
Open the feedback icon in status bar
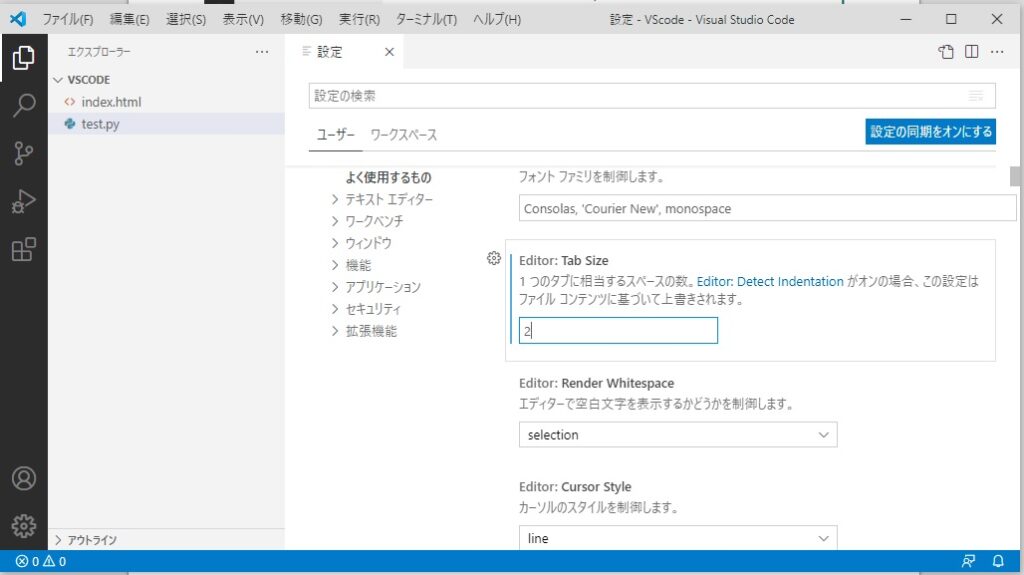(x=968, y=561)
